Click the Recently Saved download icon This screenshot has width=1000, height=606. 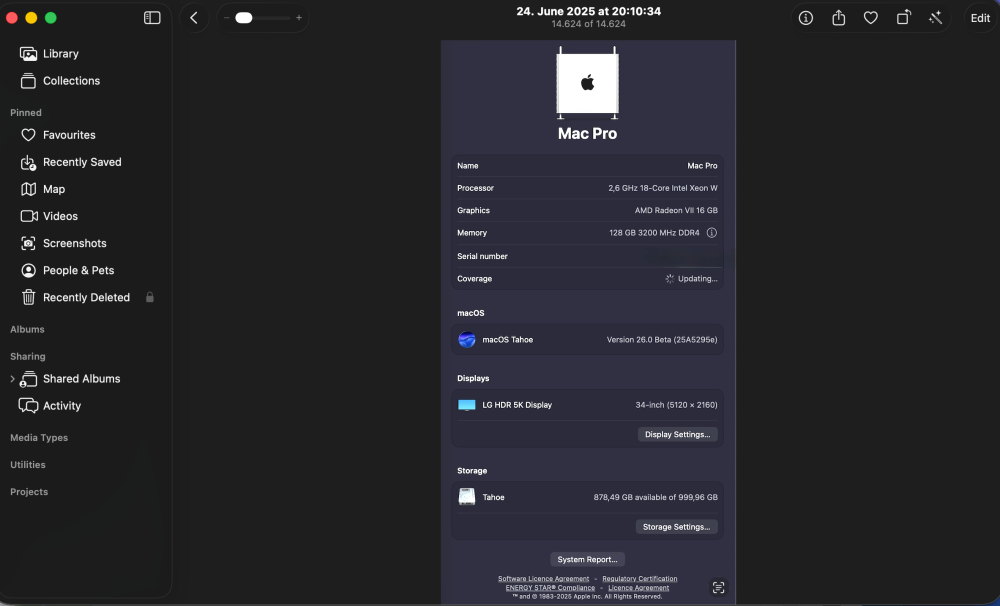28,163
